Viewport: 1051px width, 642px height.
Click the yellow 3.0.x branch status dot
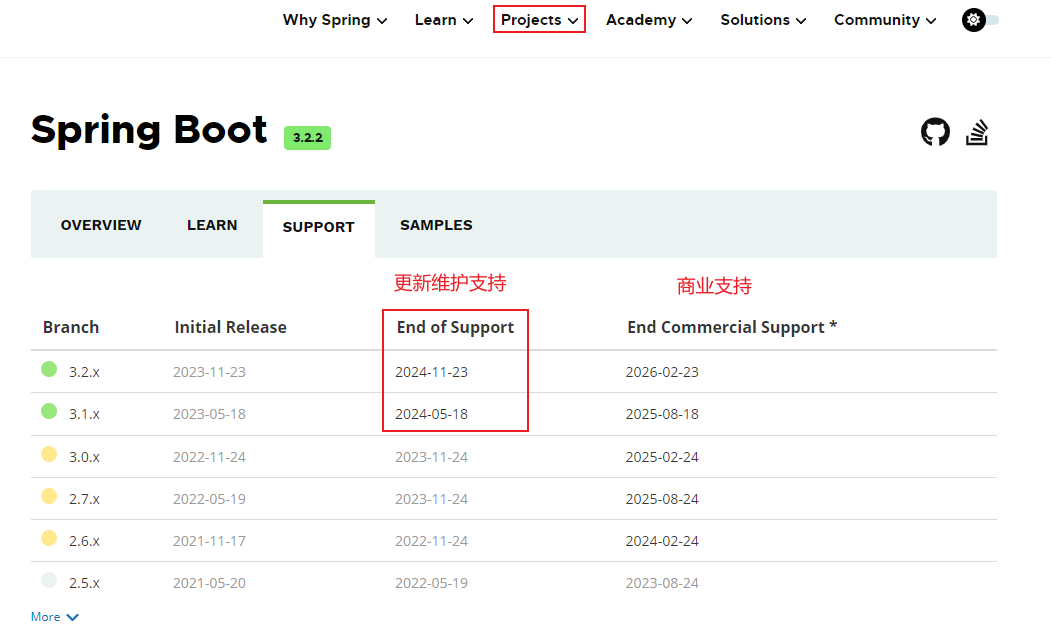[49, 455]
